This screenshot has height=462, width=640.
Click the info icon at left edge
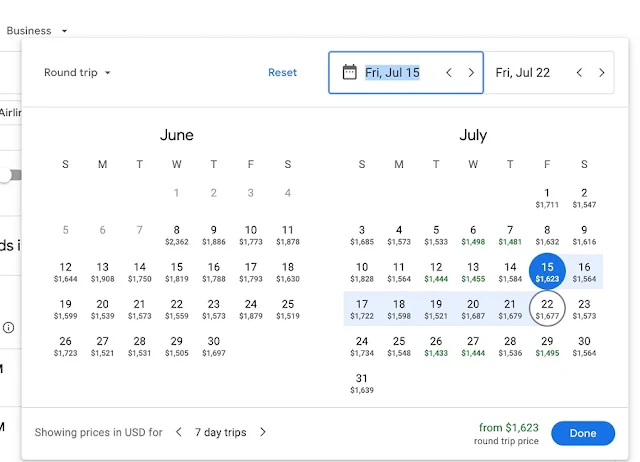point(8,327)
